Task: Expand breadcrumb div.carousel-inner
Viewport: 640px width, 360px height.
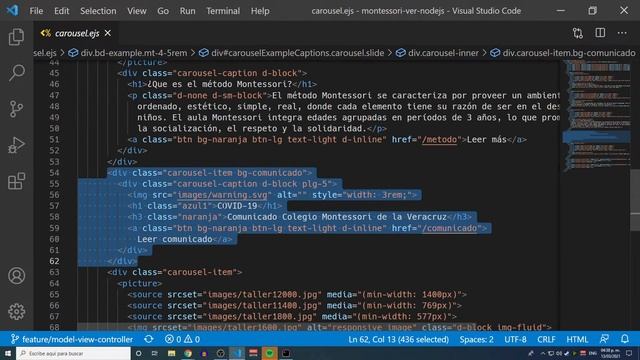Action: pyautogui.click(x=438, y=53)
